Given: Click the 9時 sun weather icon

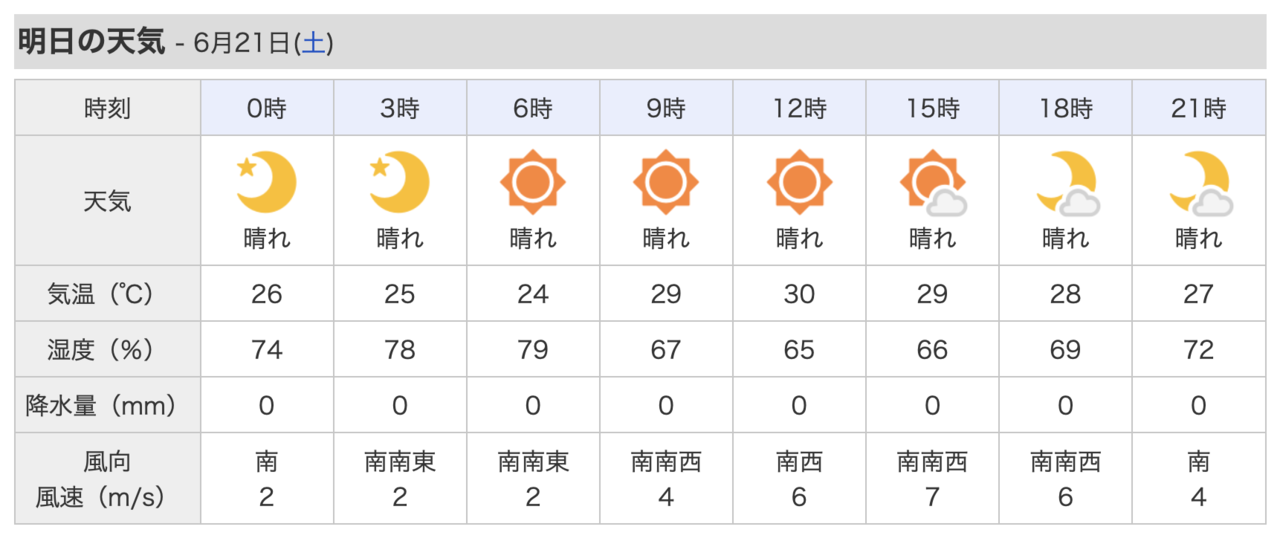Looking at the screenshot, I should pos(666,183).
